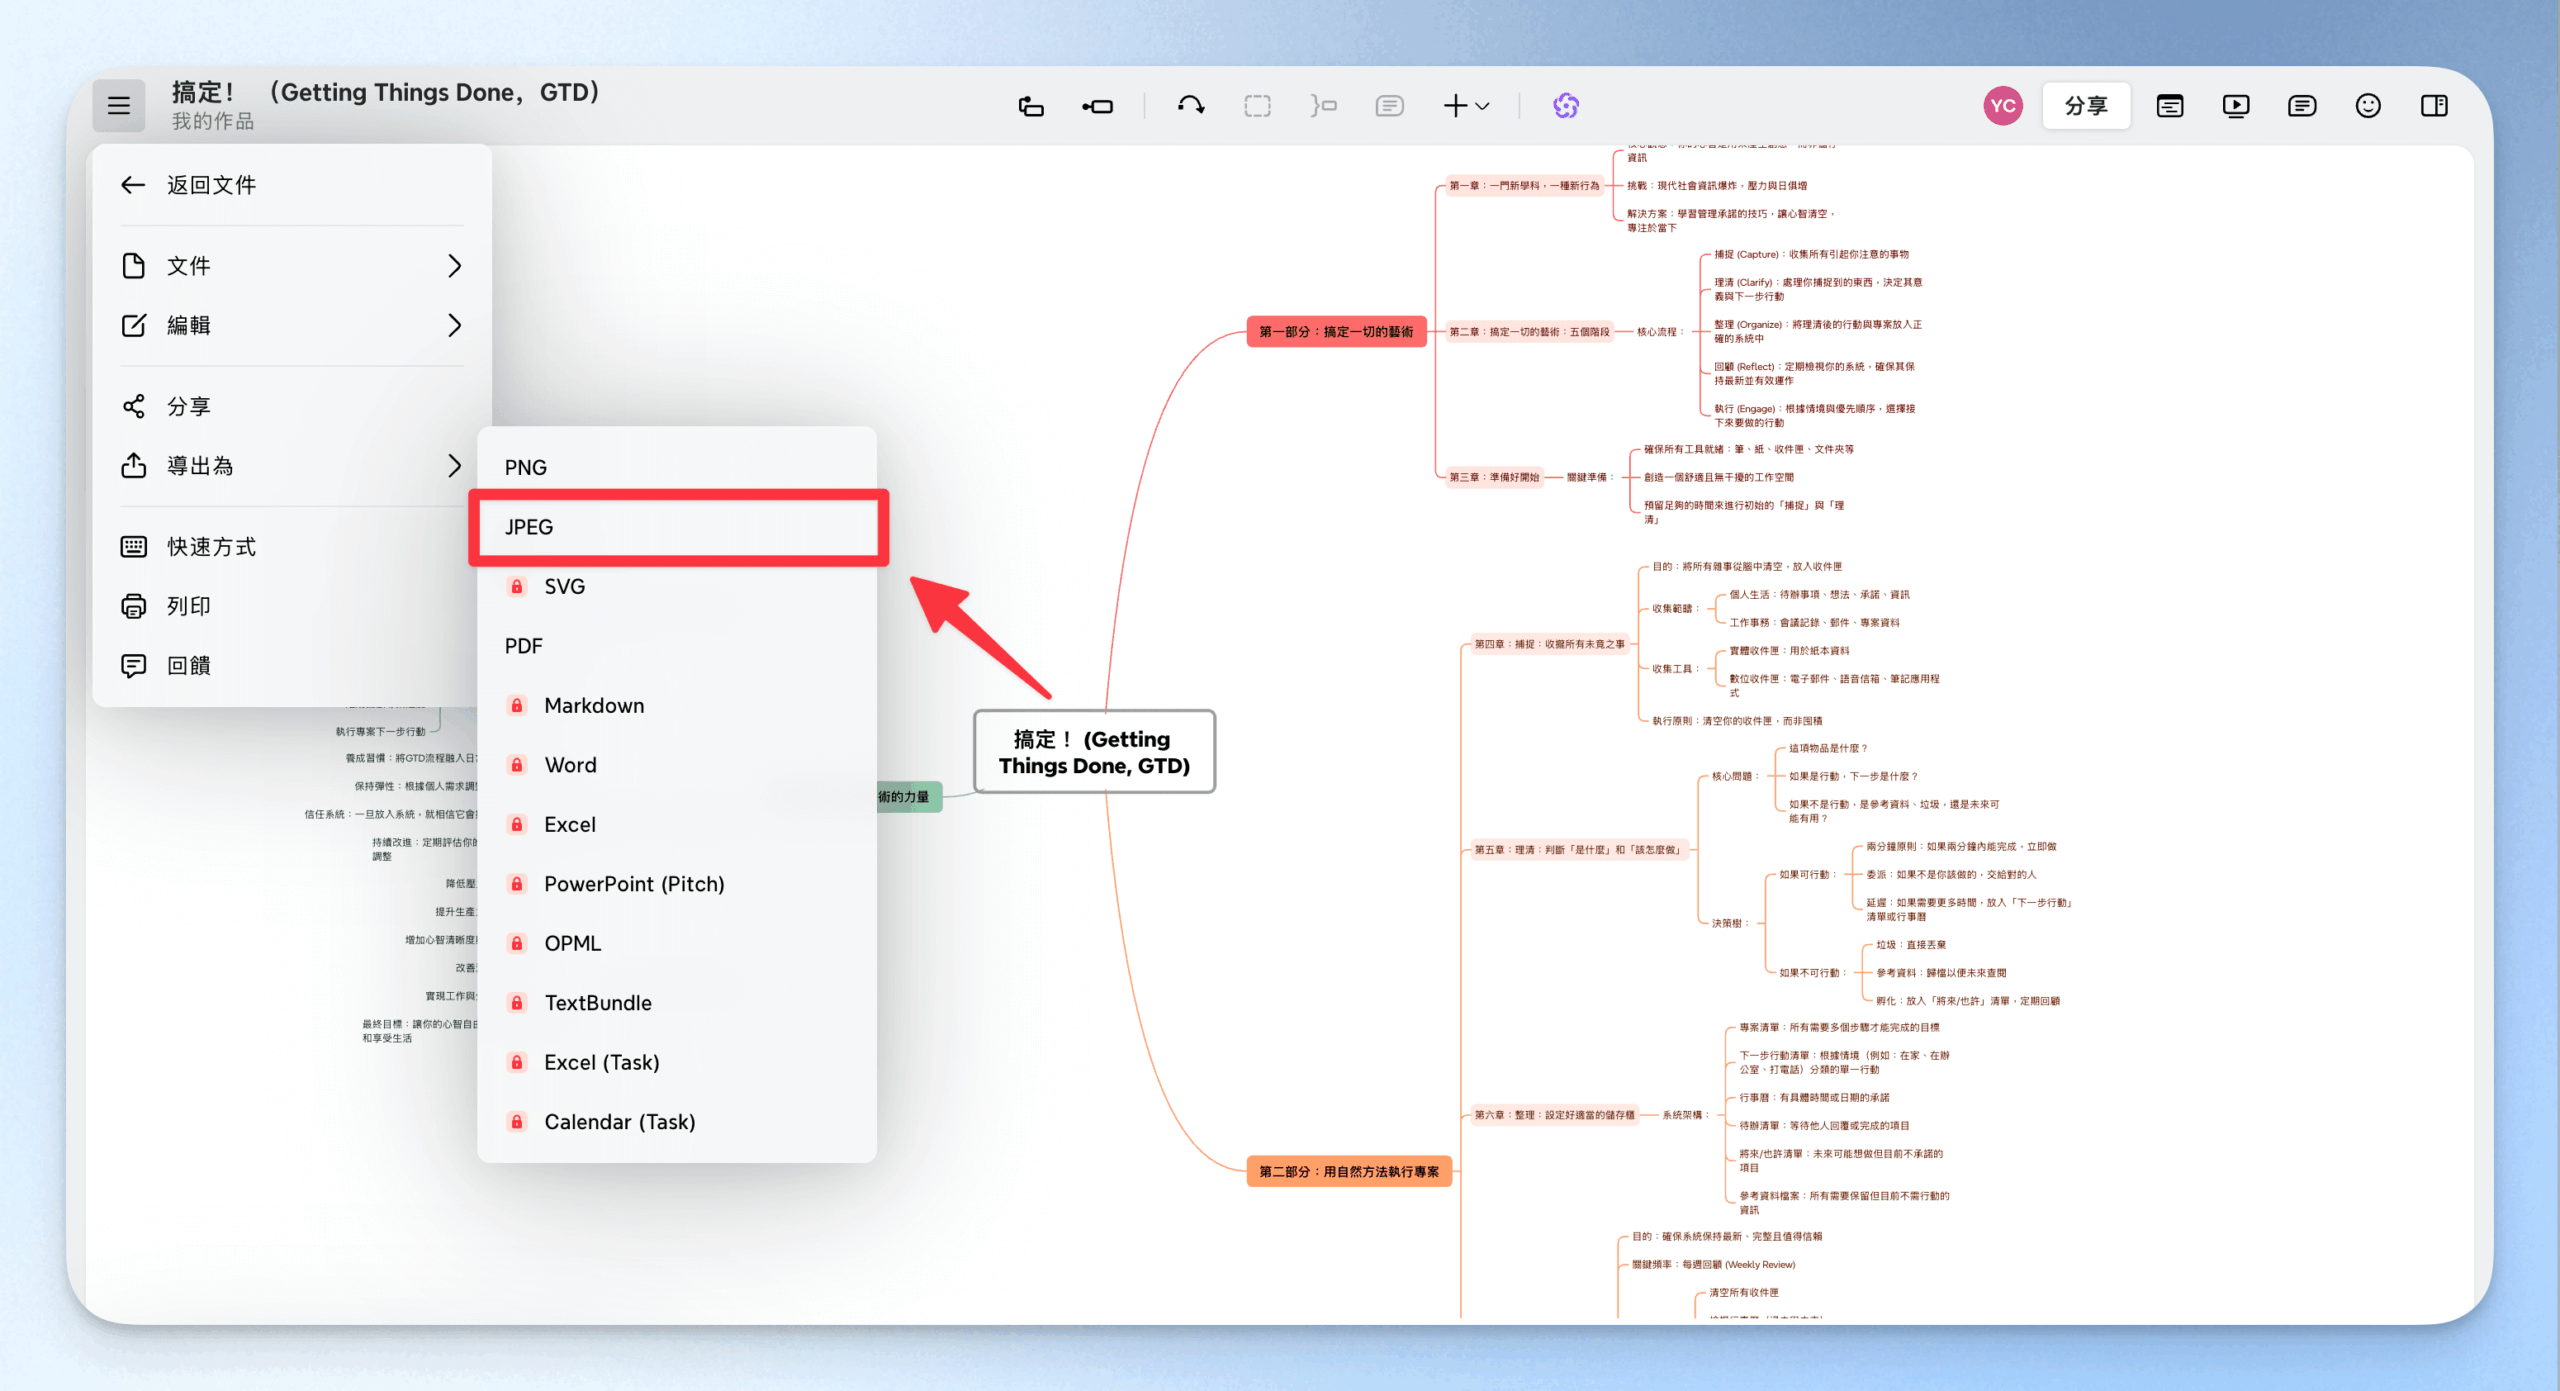Click the YC user avatar
Image resolution: width=2560 pixels, height=1391 pixels.
[x=2003, y=106]
